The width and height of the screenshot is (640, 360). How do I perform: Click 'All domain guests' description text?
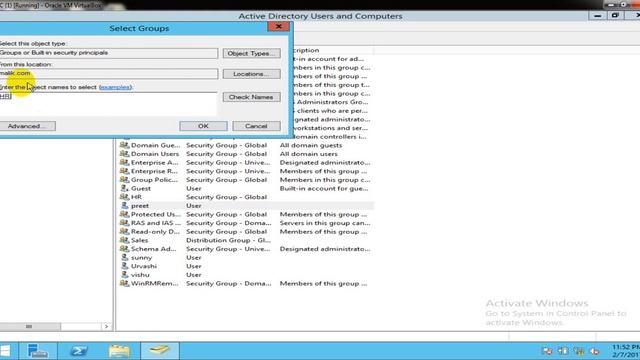pos(311,145)
